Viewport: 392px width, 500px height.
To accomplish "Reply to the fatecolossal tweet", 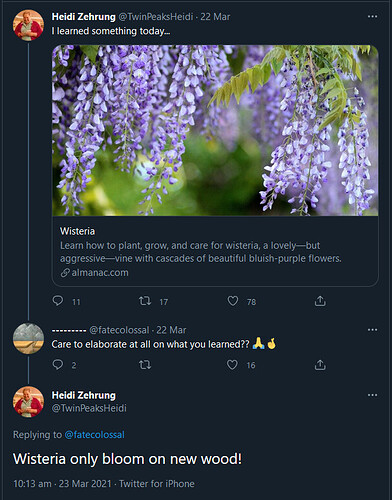I will tap(58, 364).
